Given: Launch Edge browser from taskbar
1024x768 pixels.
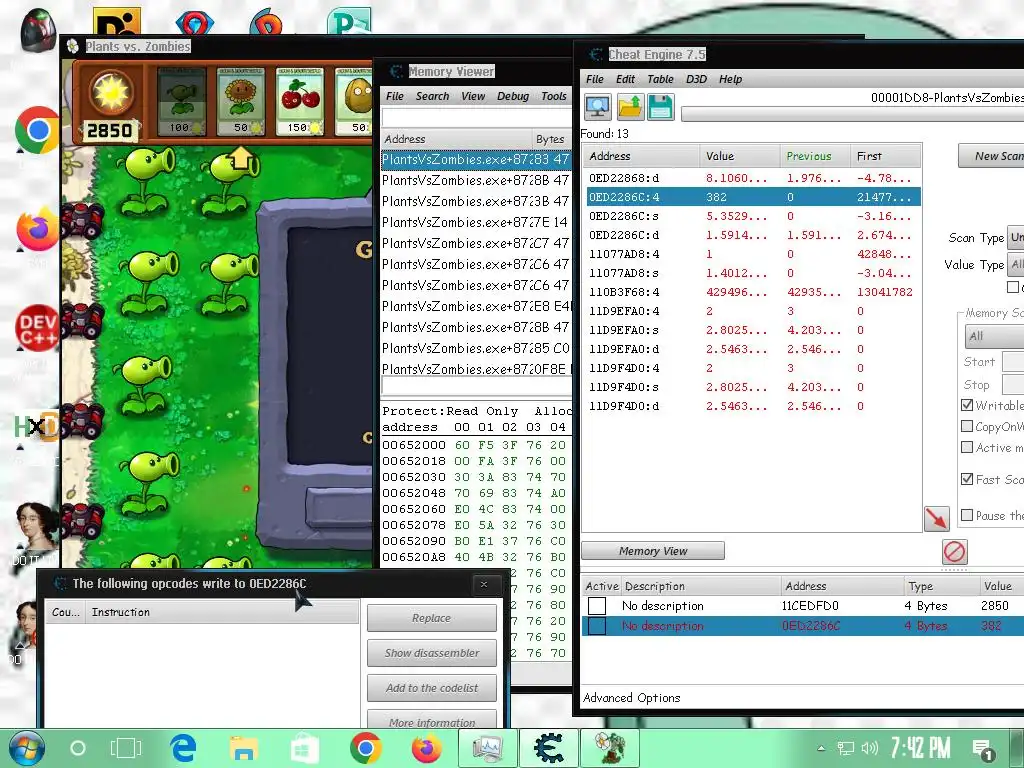Looking at the screenshot, I should tap(184, 748).
